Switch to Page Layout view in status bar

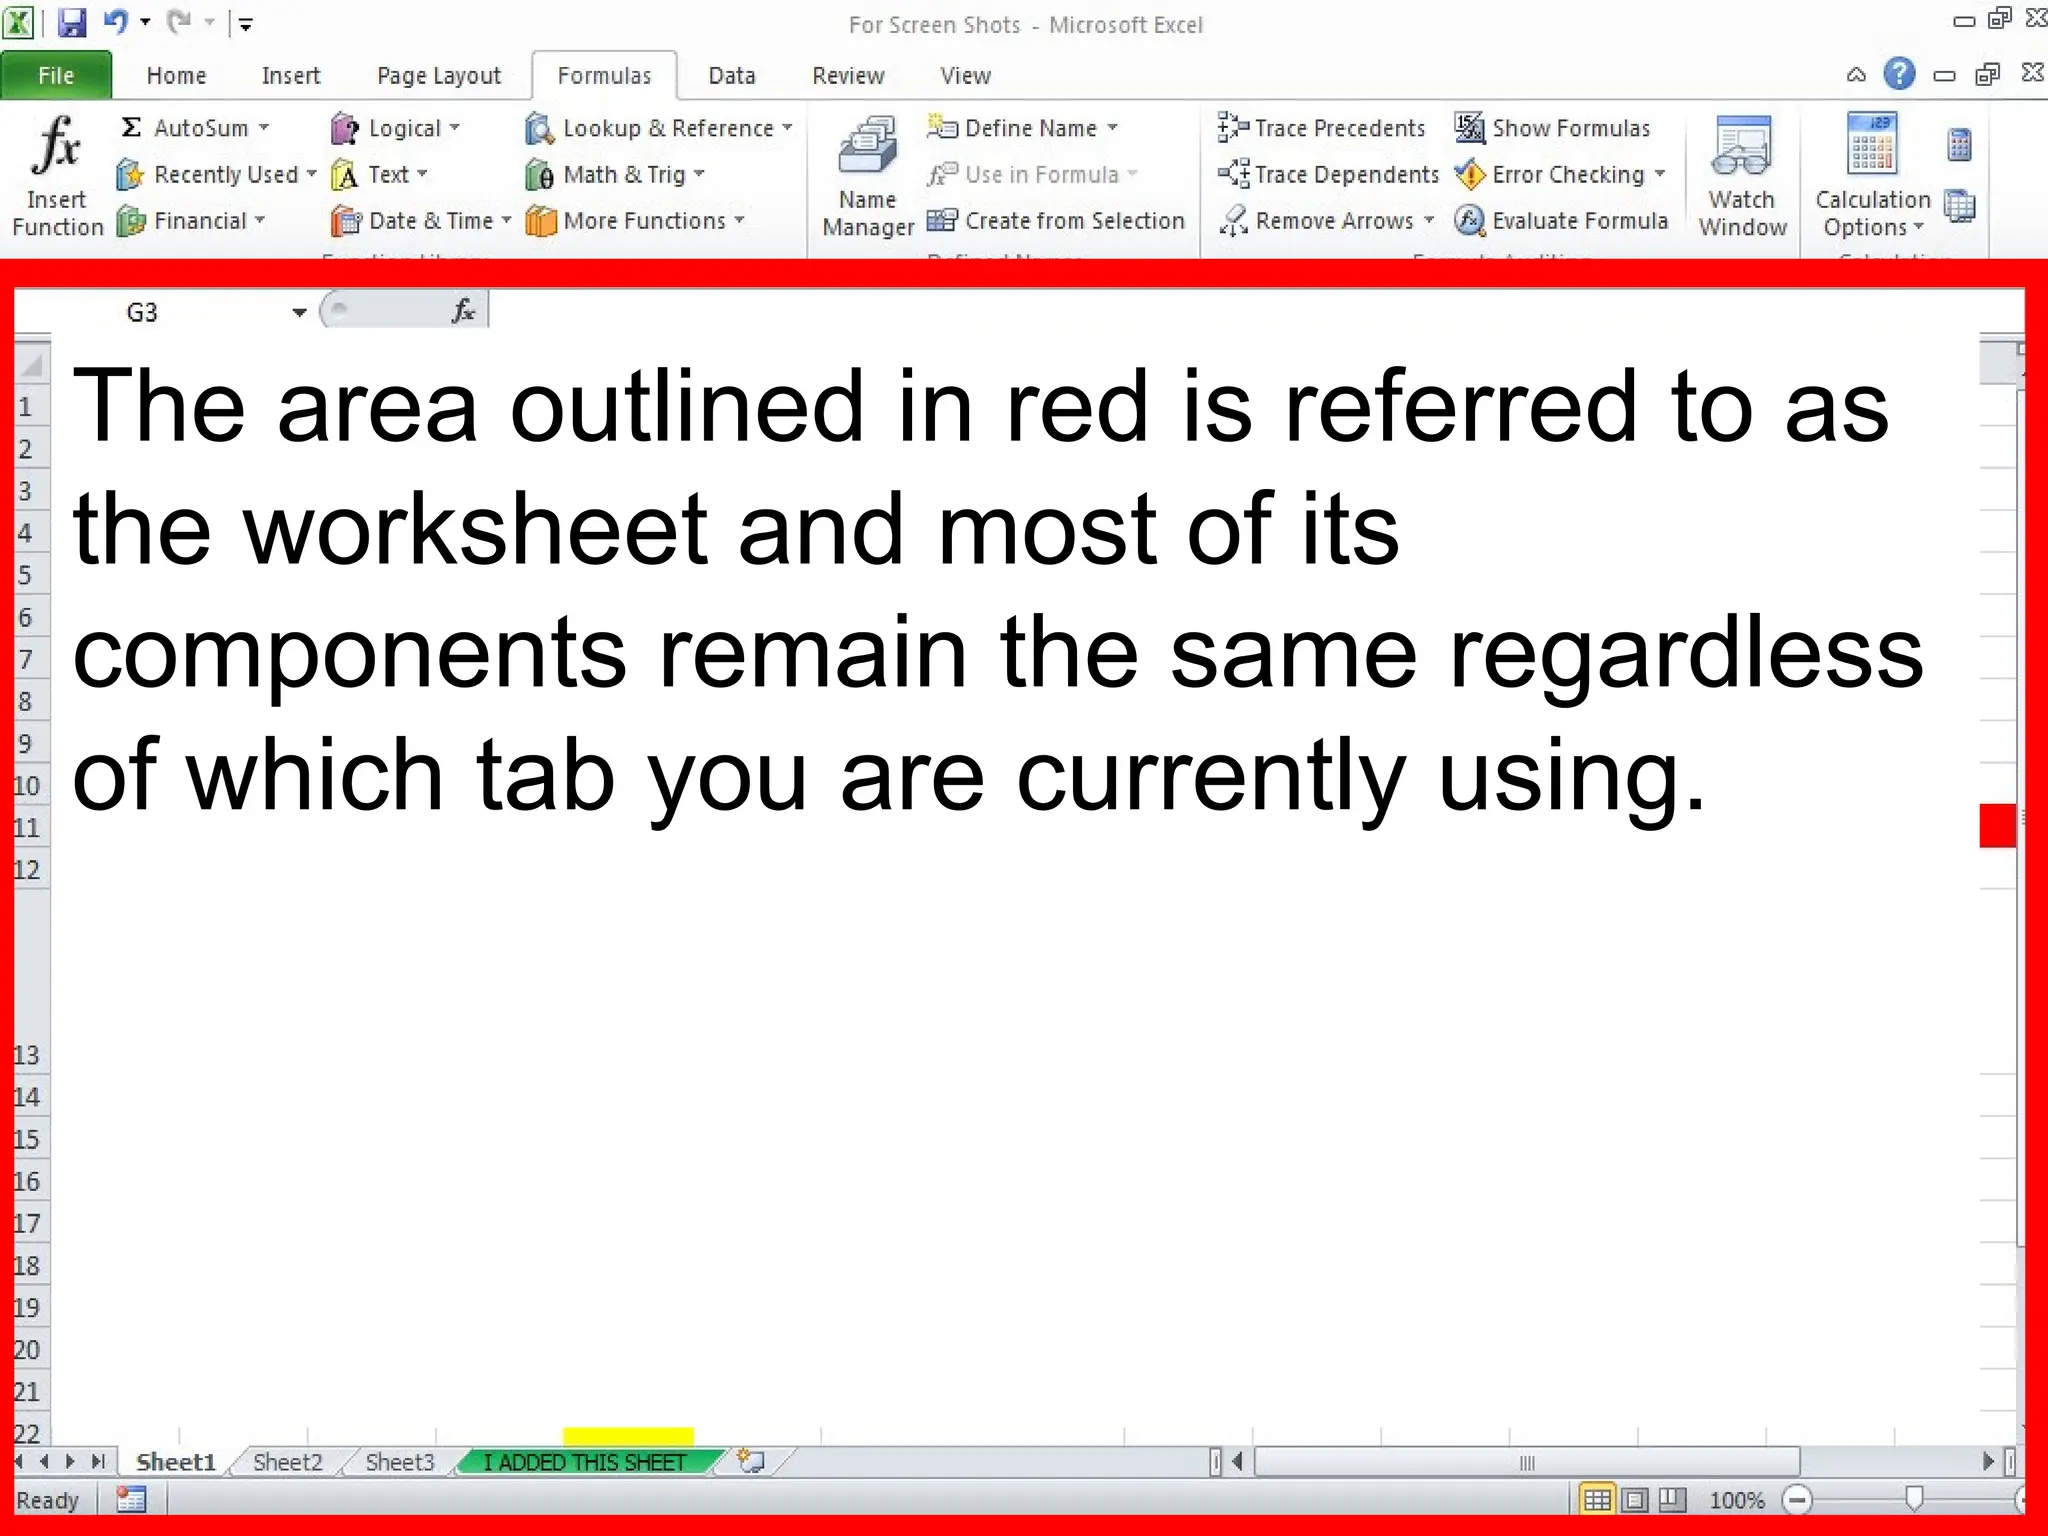[1635, 1500]
